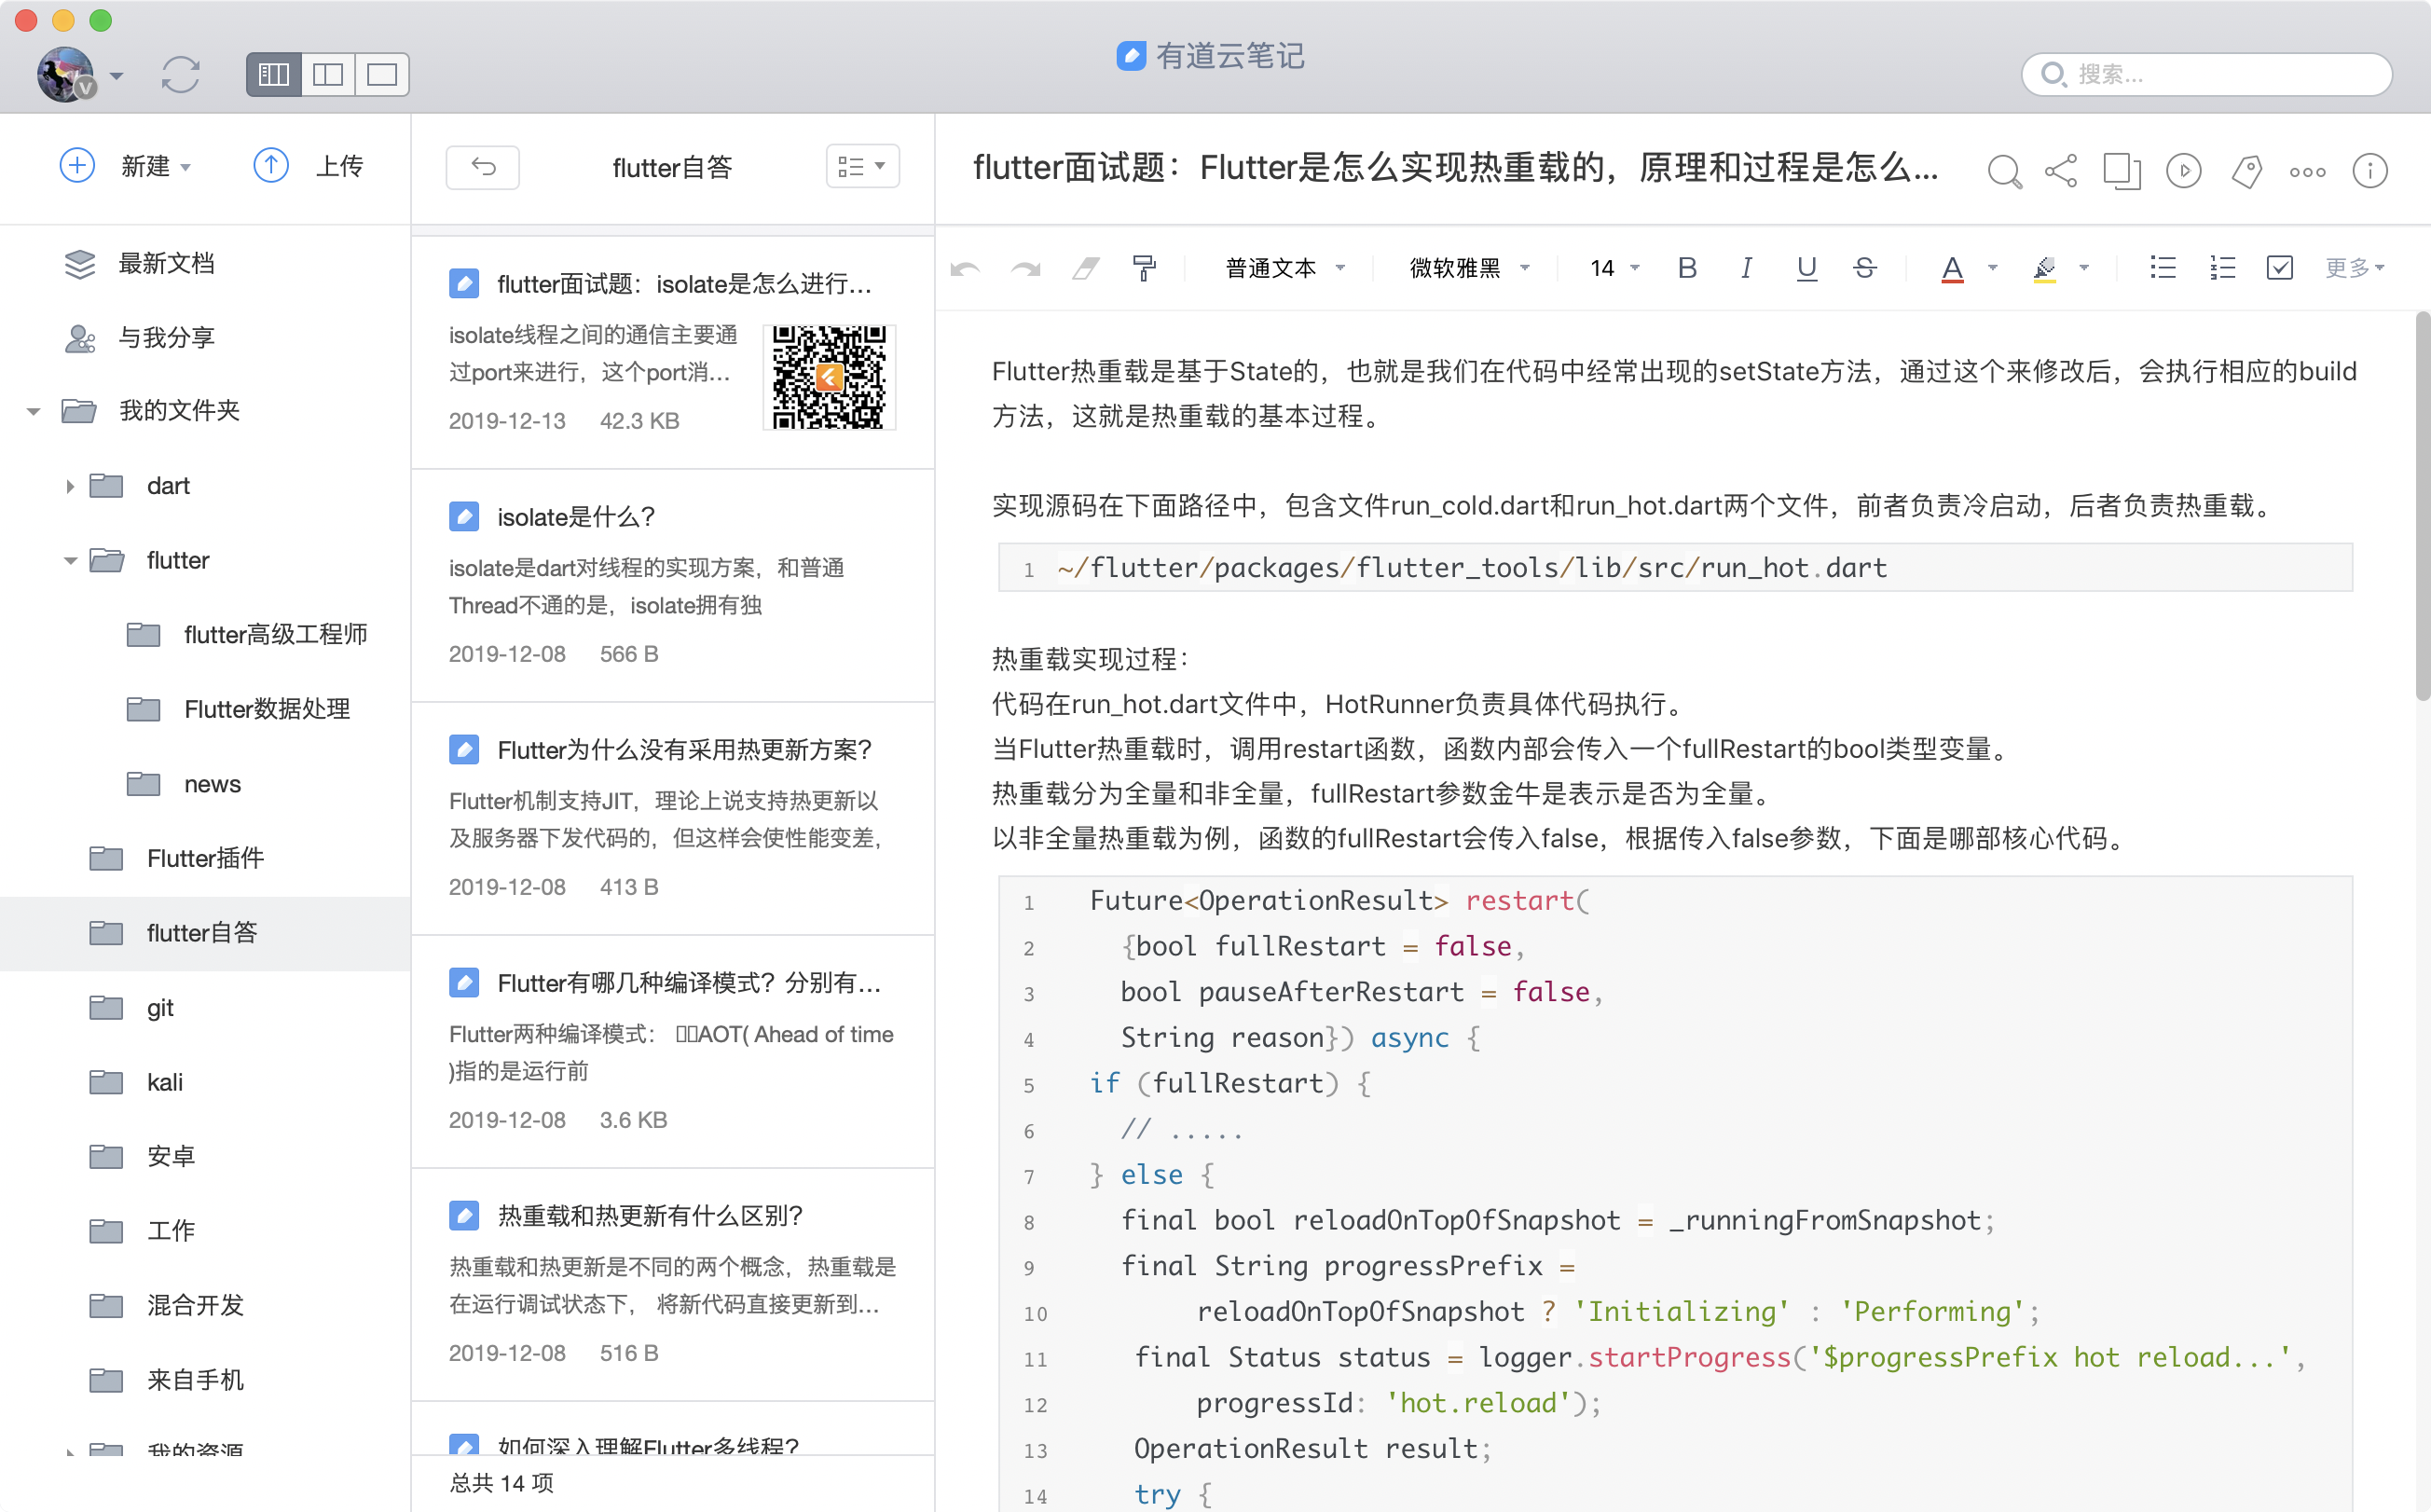
Task: Insert a bulleted list
Action: coord(2162,268)
